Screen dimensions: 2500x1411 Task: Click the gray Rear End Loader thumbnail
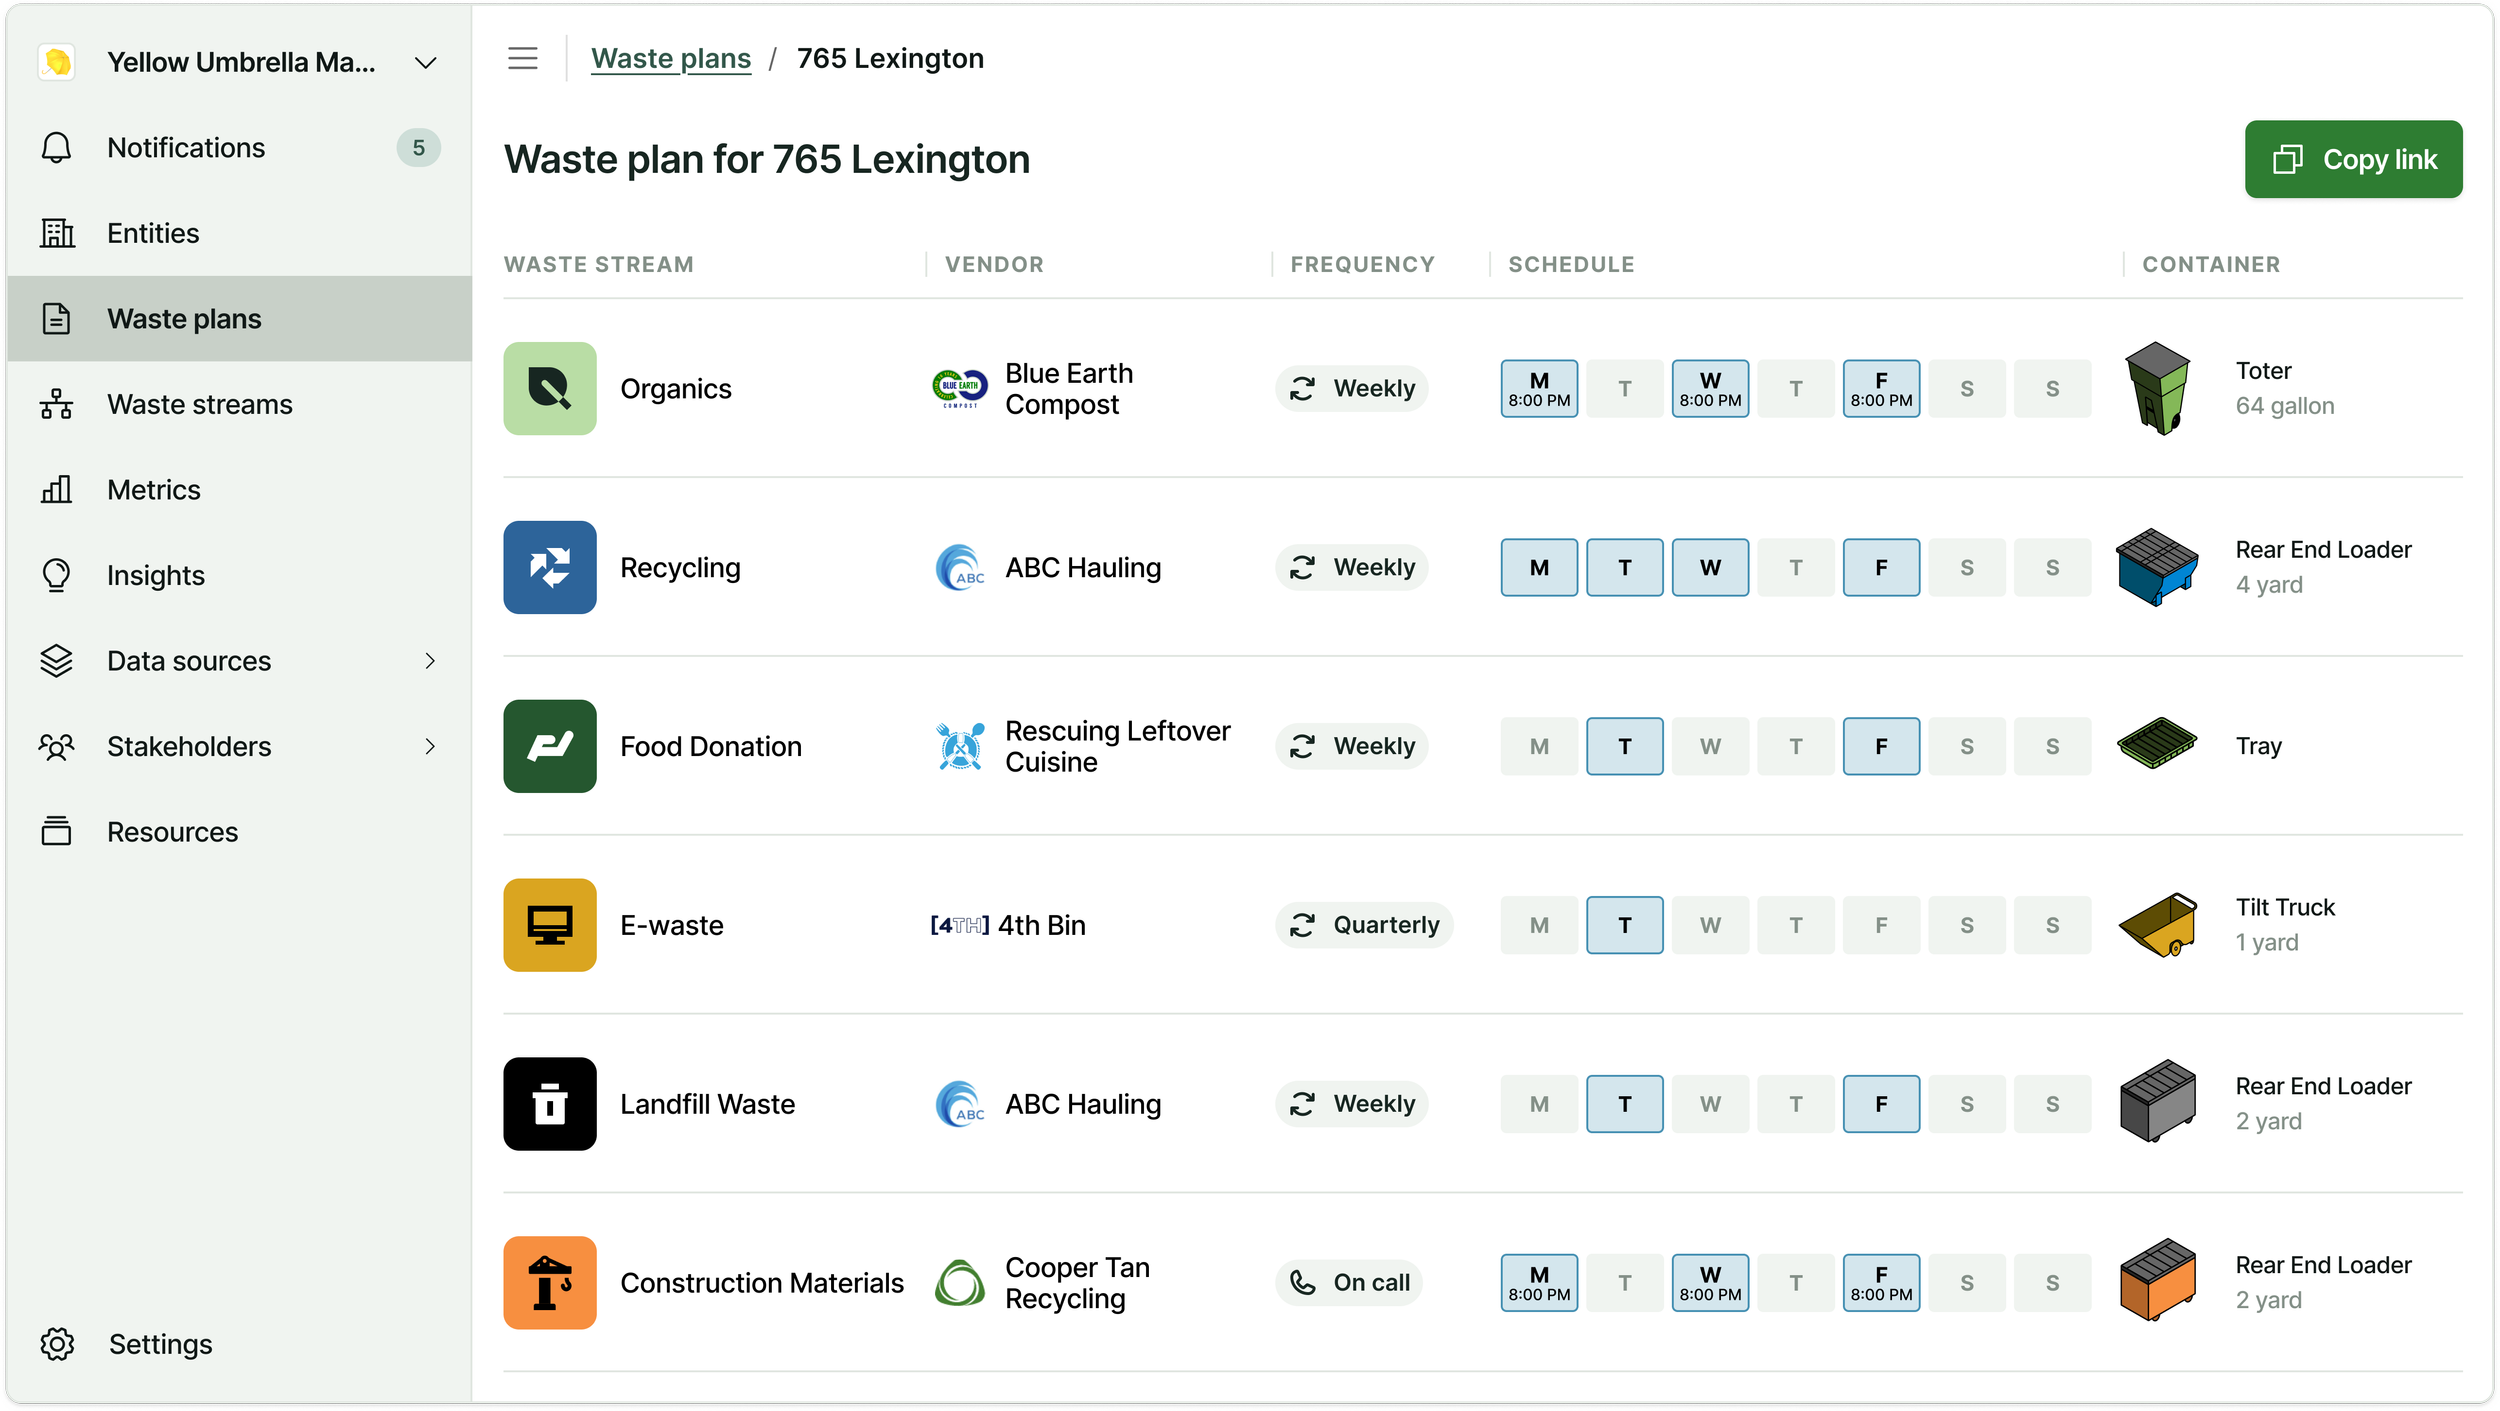pyautogui.click(x=2158, y=1101)
